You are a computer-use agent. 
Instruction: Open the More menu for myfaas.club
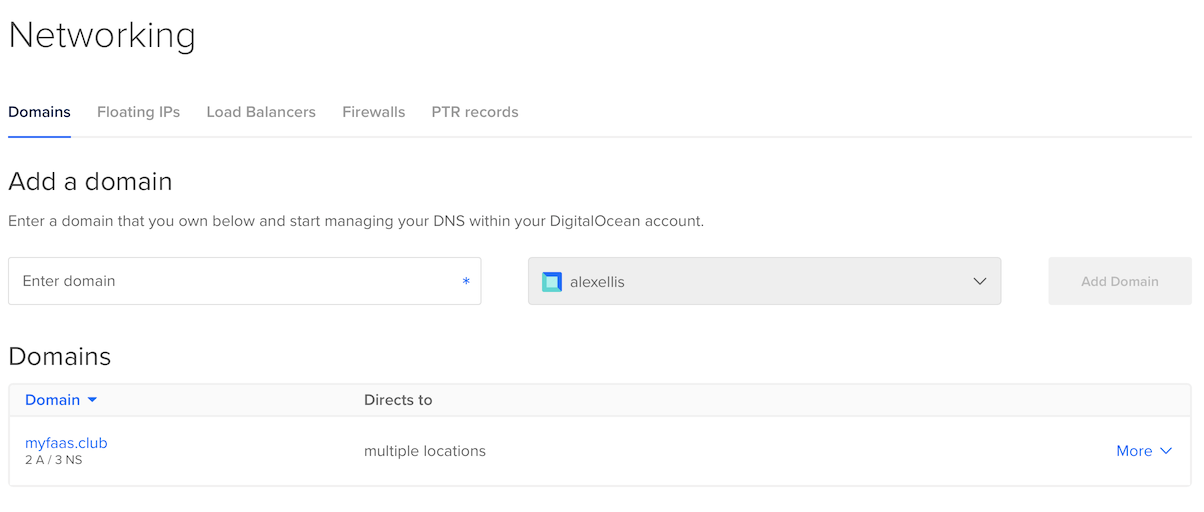pos(1144,451)
